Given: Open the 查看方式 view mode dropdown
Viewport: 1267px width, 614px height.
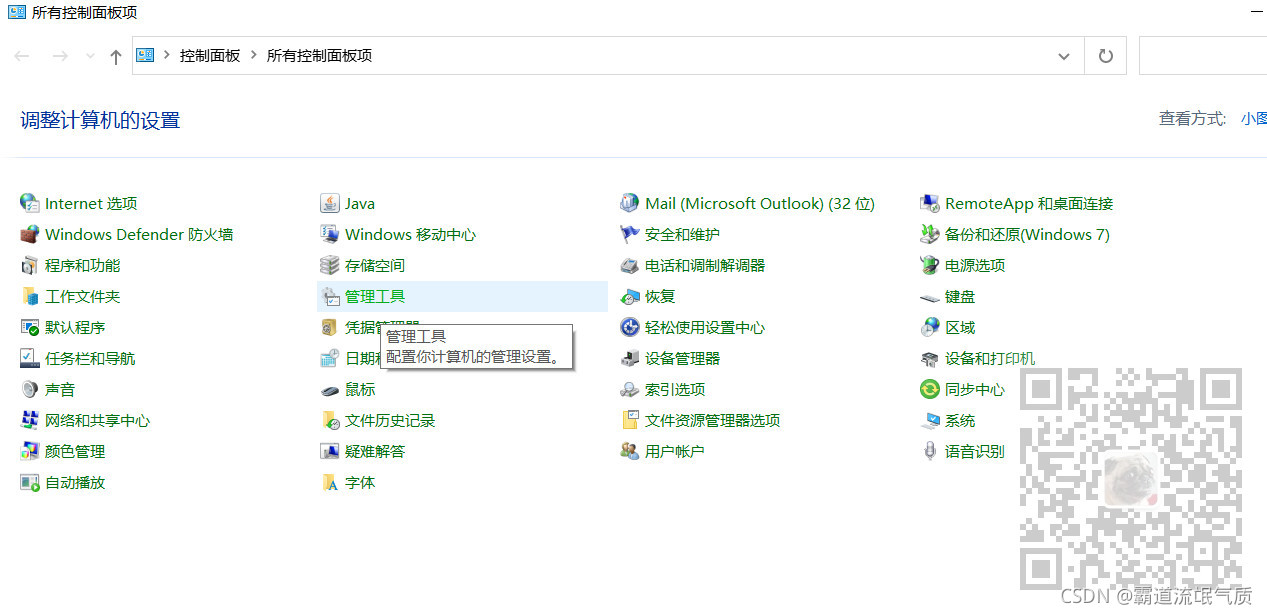Looking at the screenshot, I should 1254,118.
